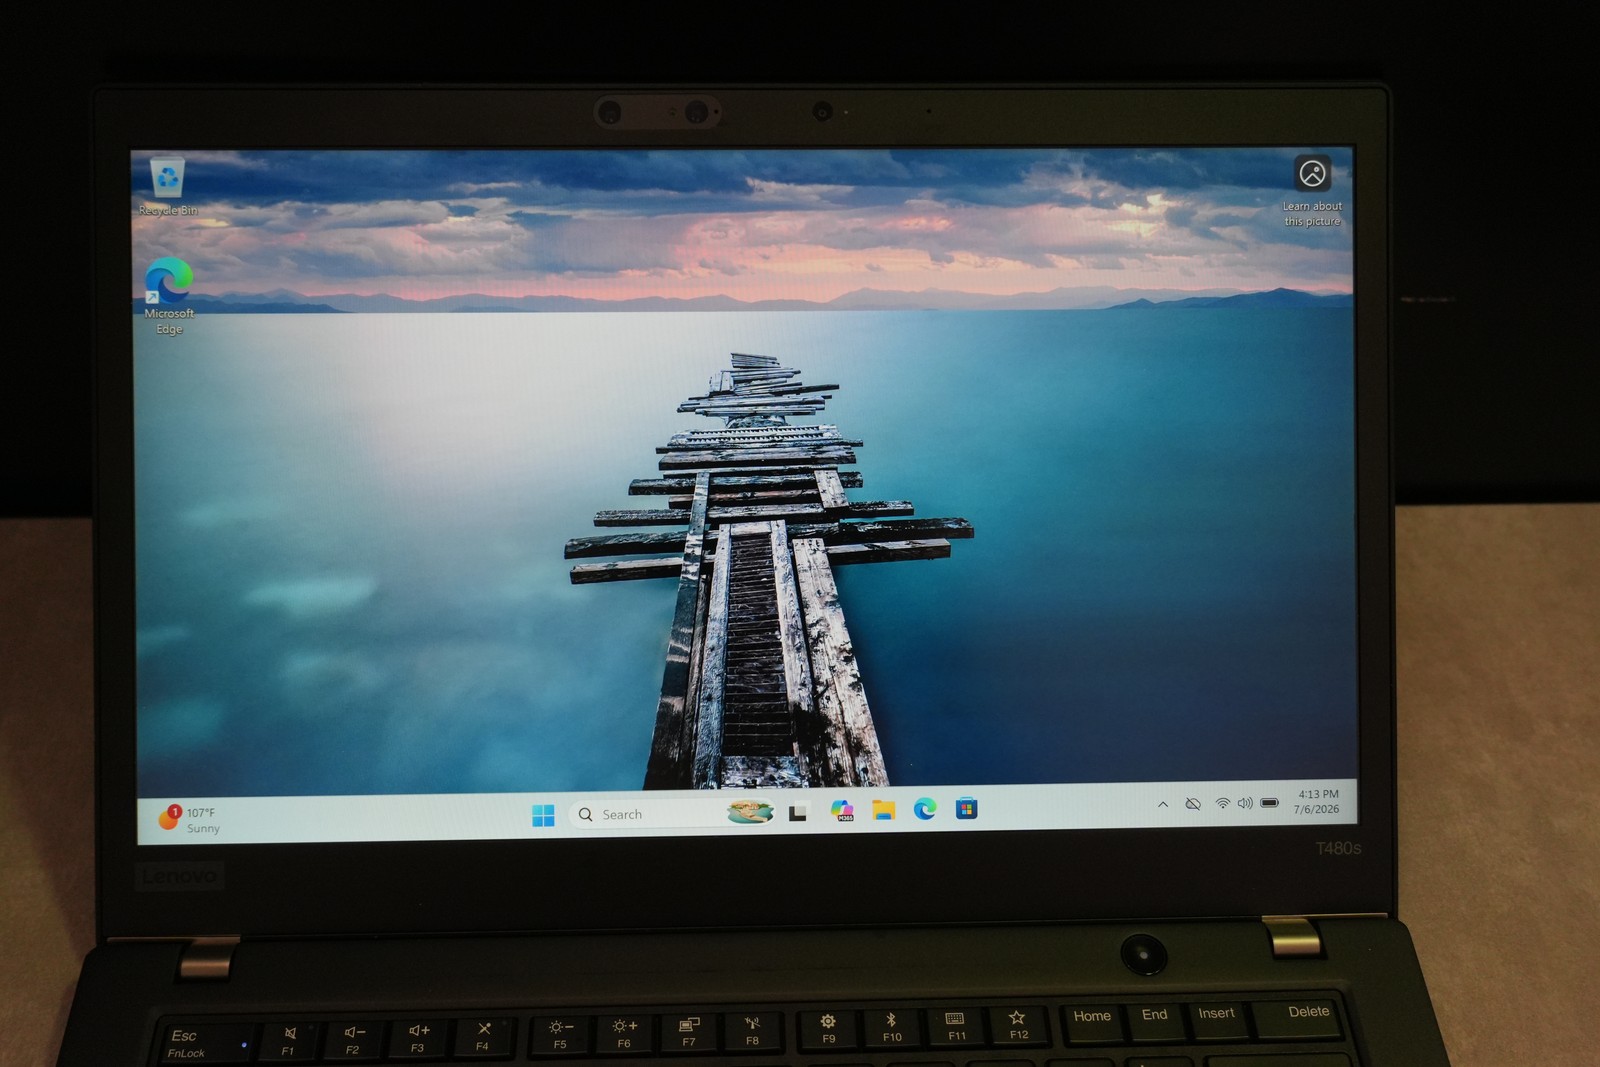Expand the hidden system tray icons
The image size is (1600, 1067).
1163,804
